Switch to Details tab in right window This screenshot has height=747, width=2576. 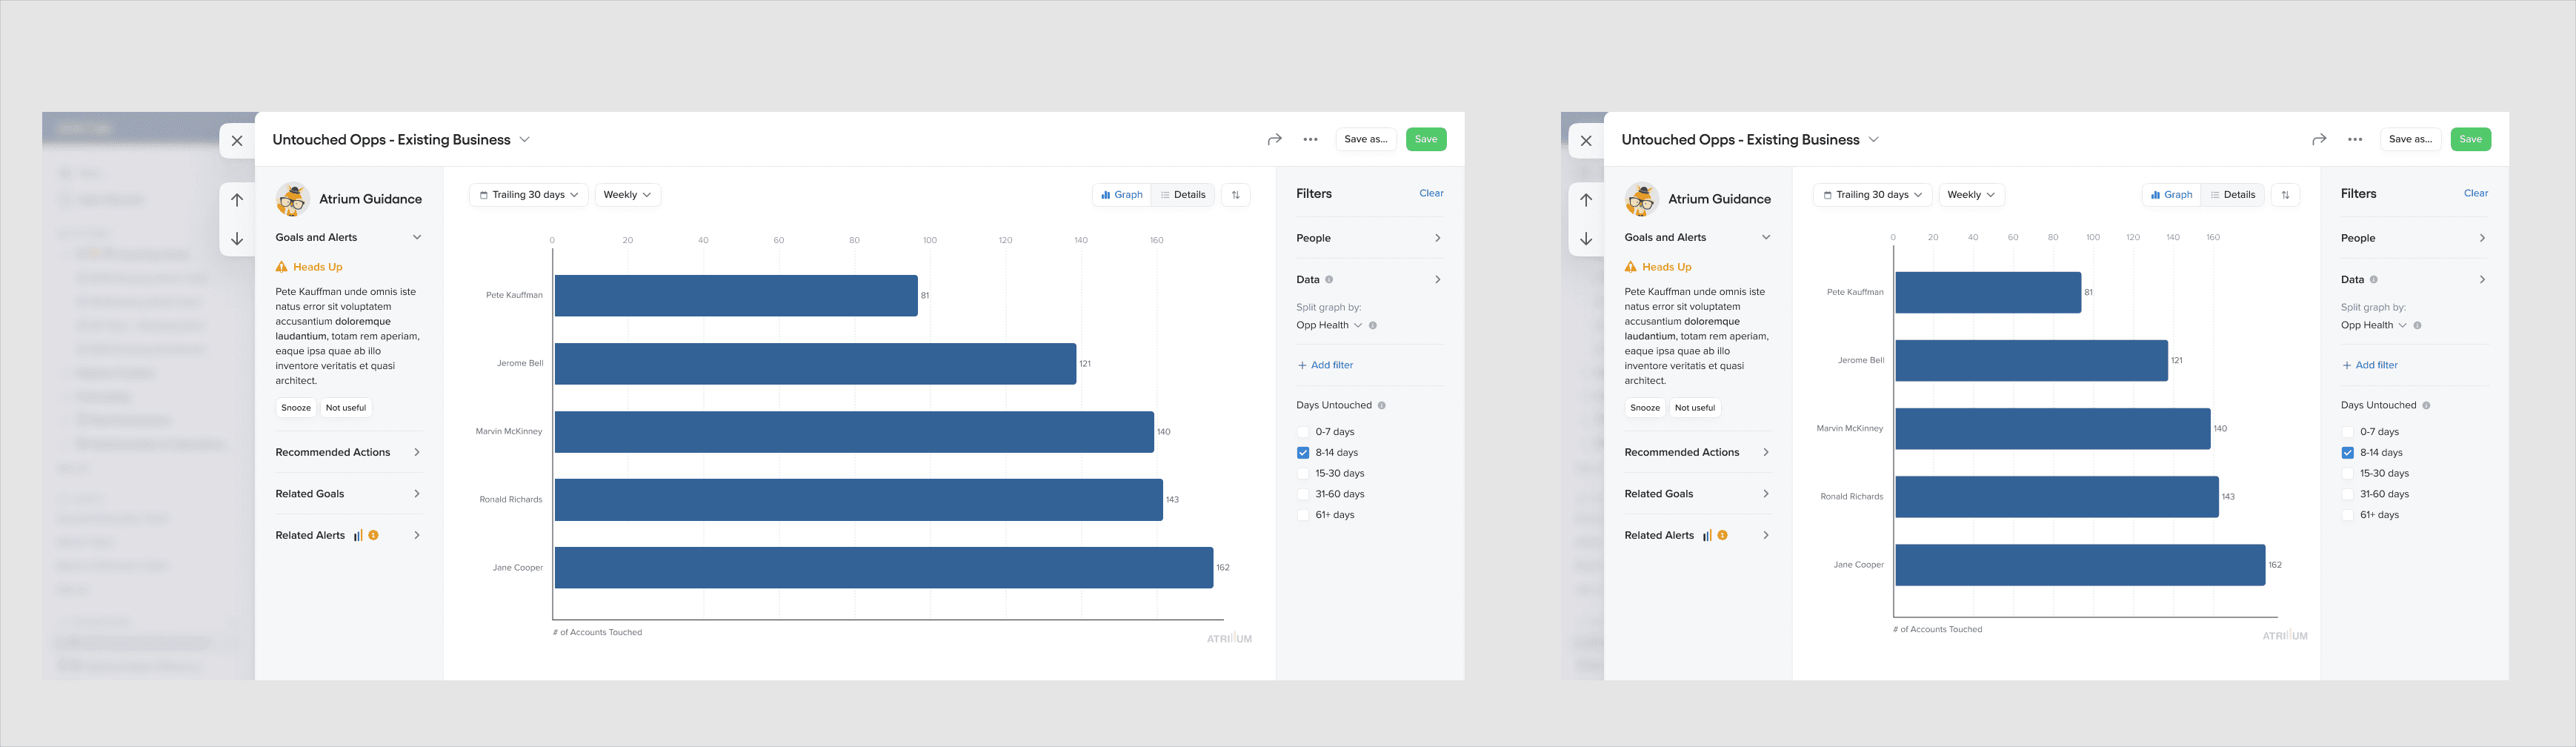click(2232, 195)
